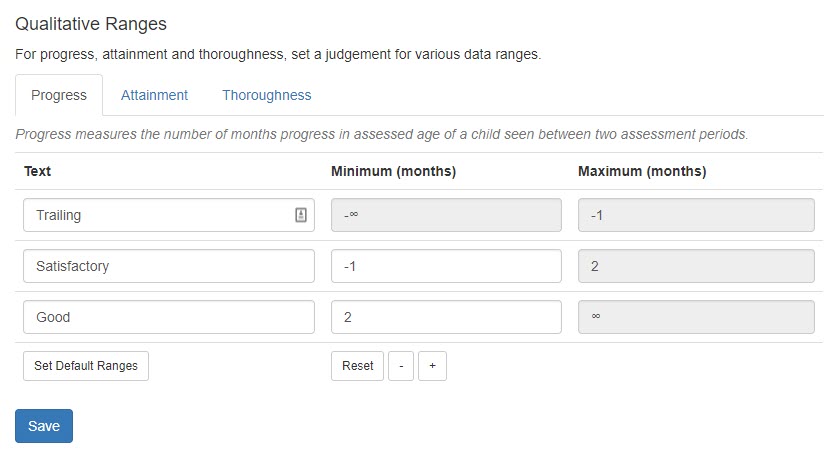Save the qualitative ranges
Viewport: 830px width, 469px height.
coord(44,426)
